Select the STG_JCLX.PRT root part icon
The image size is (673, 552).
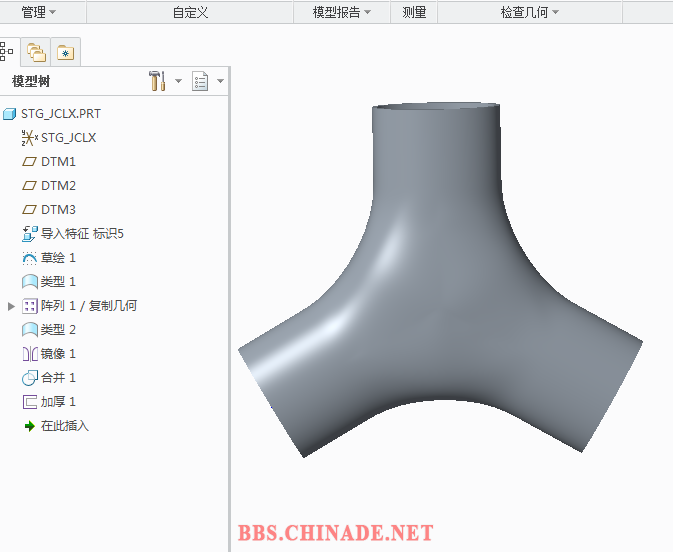(11, 114)
